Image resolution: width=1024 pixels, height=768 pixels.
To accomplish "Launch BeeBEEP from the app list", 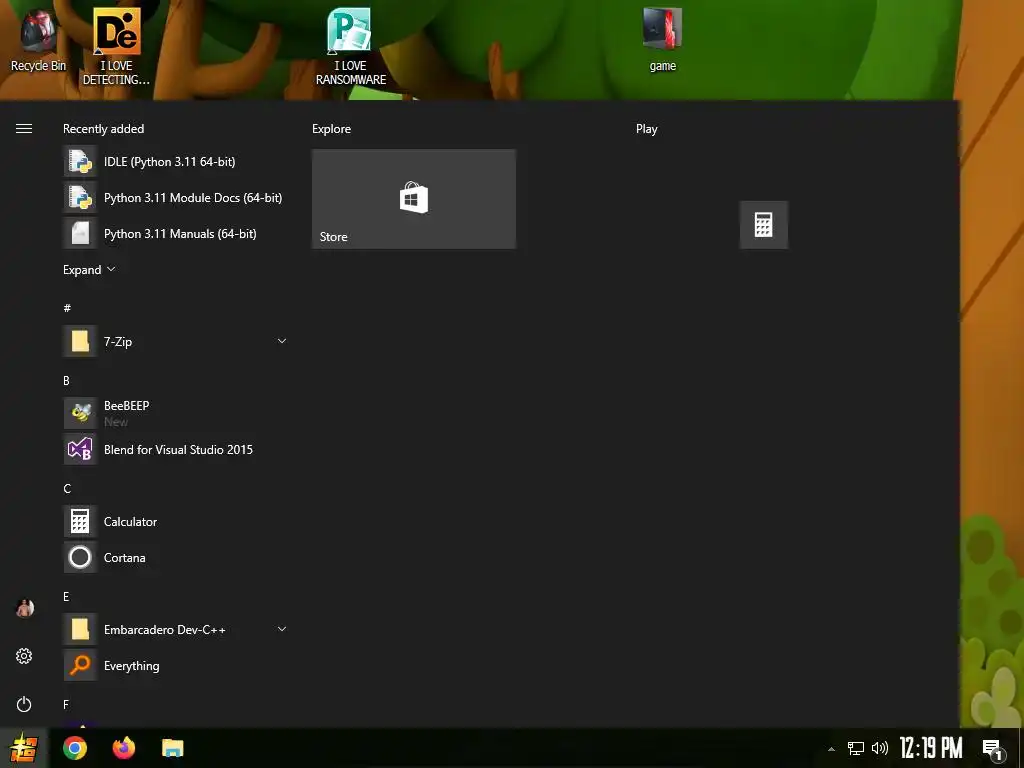I will click(x=176, y=413).
